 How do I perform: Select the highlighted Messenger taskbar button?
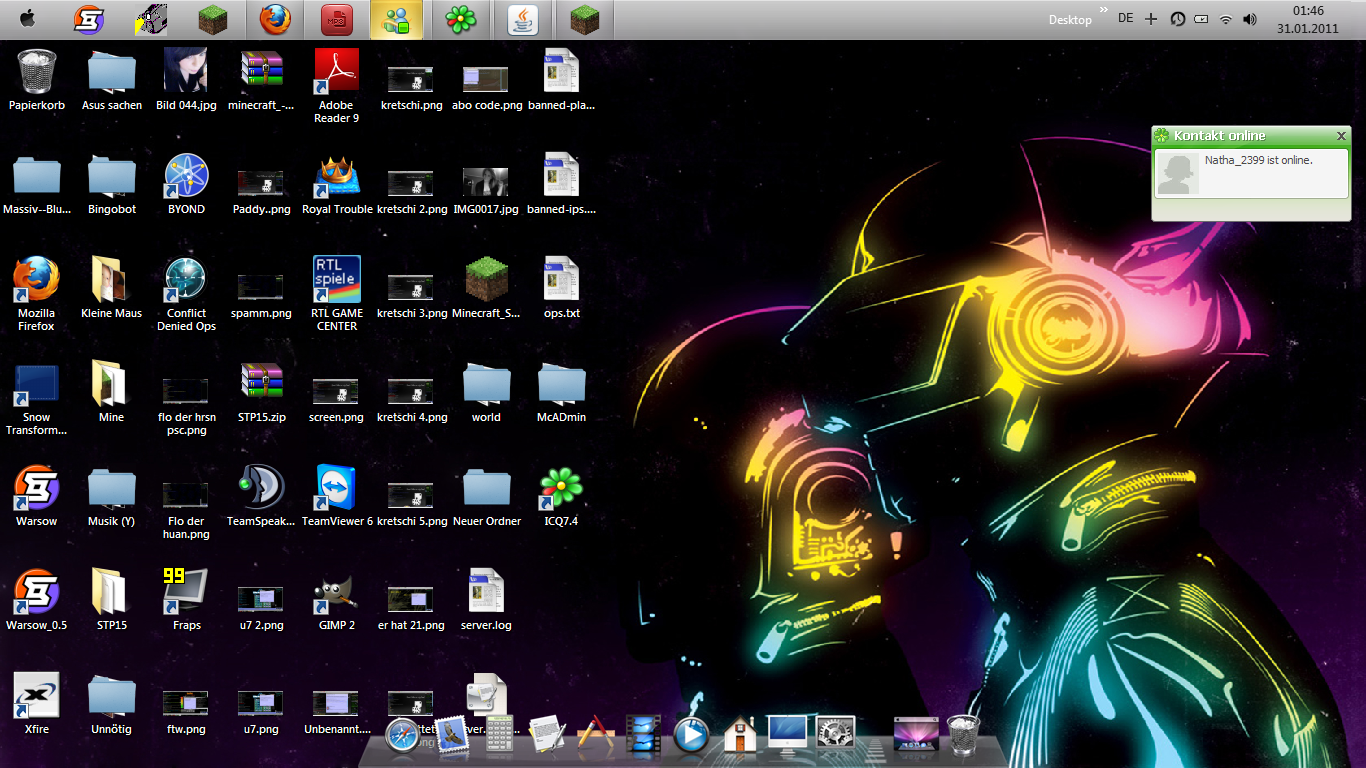pos(396,20)
